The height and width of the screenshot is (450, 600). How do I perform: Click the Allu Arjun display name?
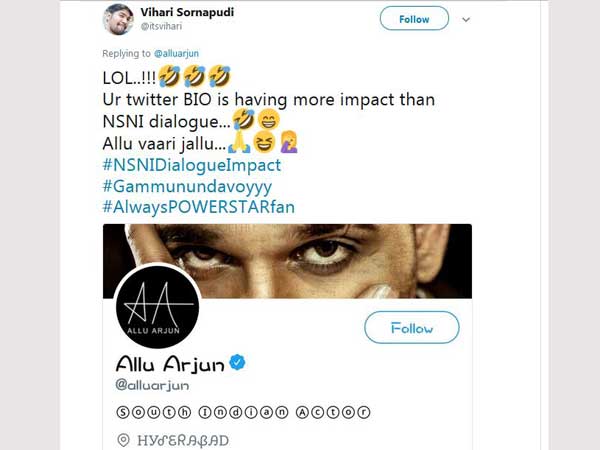pyautogui.click(x=169, y=362)
